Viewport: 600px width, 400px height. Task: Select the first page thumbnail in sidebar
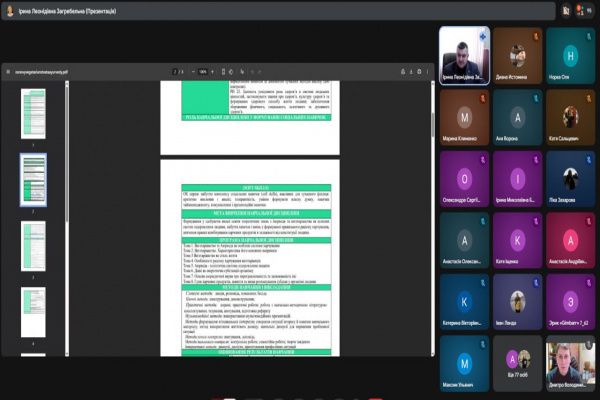(x=33, y=108)
